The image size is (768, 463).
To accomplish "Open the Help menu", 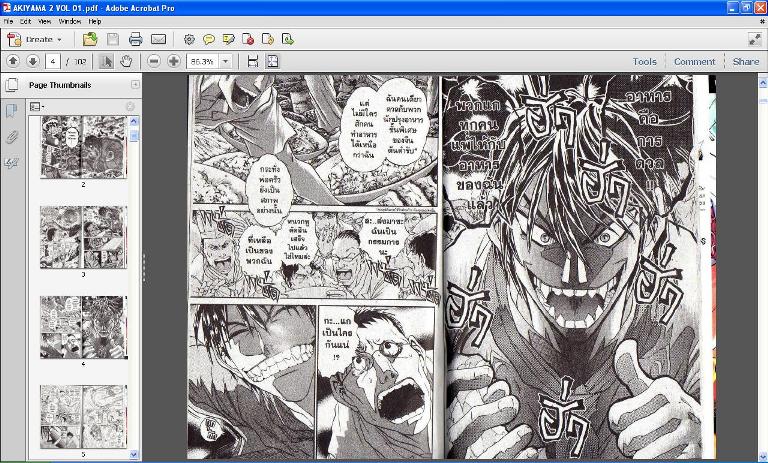I will click(x=95, y=22).
